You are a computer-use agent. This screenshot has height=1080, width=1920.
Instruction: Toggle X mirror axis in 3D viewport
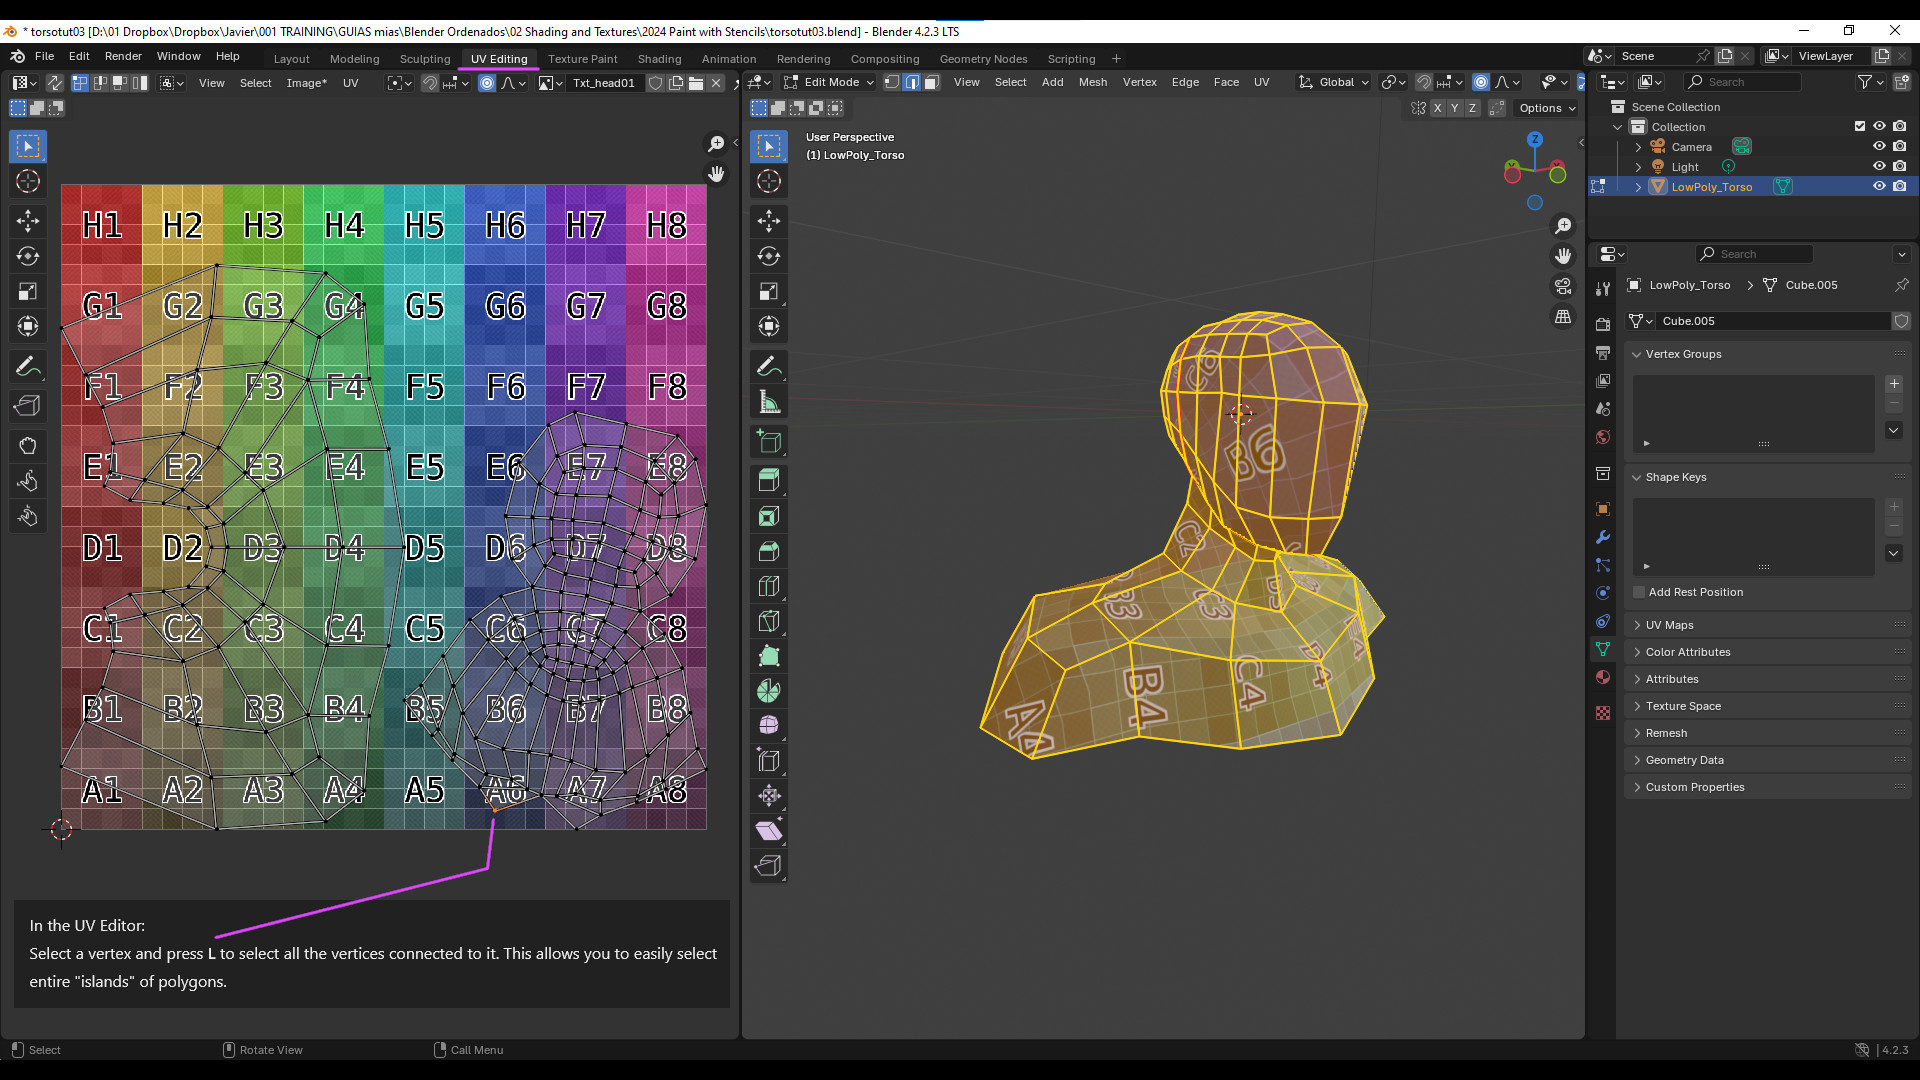pos(1437,108)
